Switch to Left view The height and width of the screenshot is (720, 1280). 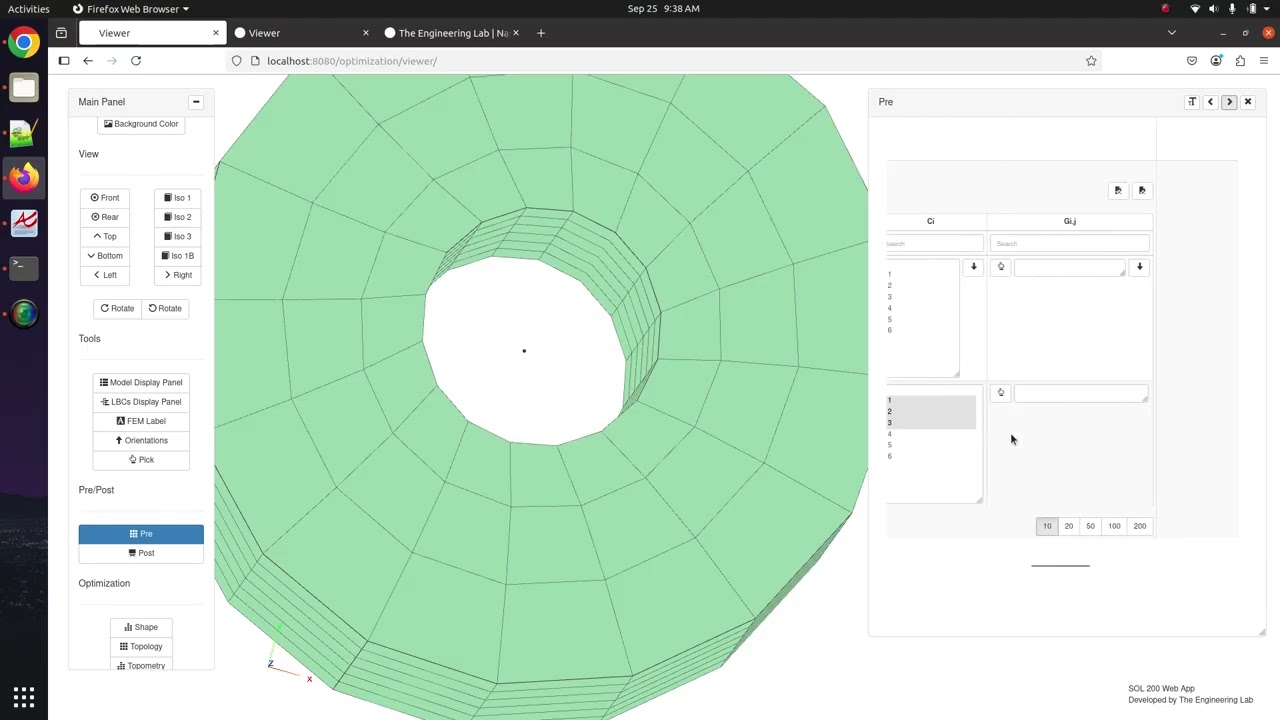[x=105, y=275]
